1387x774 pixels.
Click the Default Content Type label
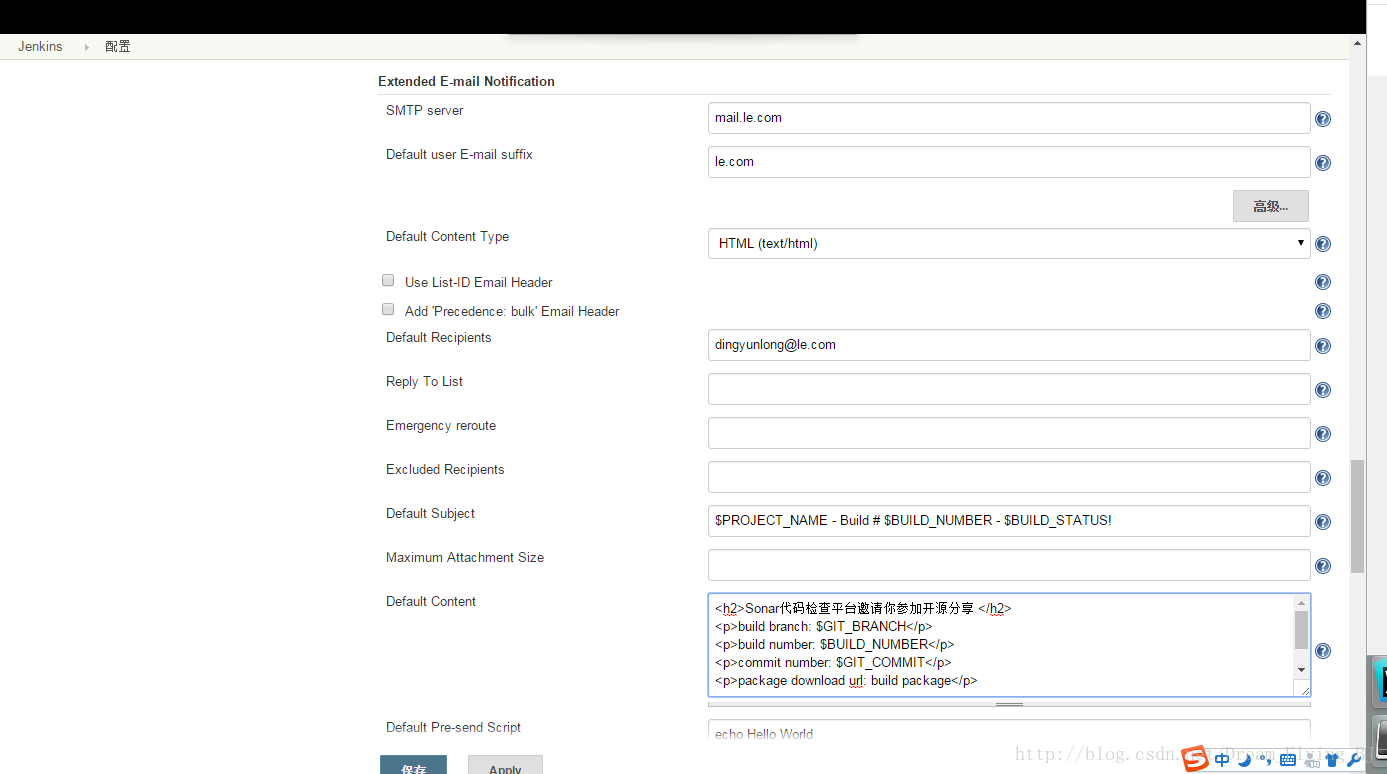point(447,236)
